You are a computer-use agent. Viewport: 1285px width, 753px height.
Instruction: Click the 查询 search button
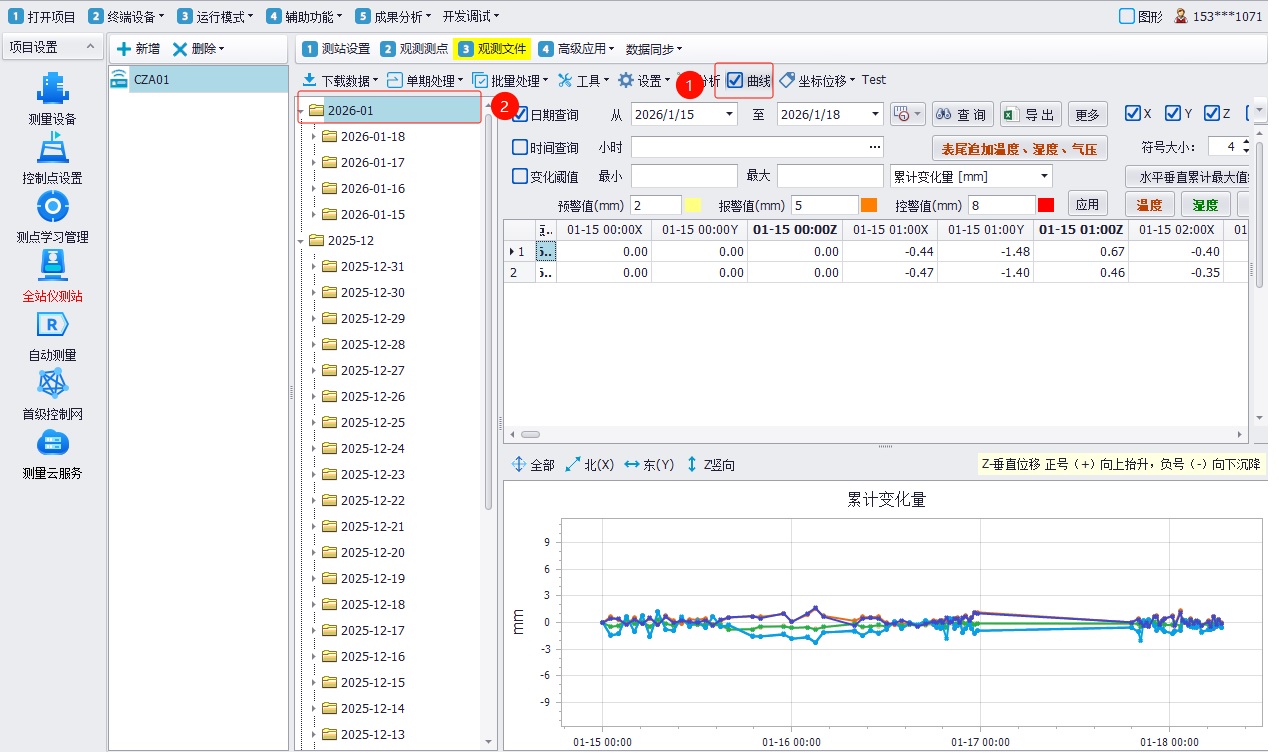pos(962,115)
